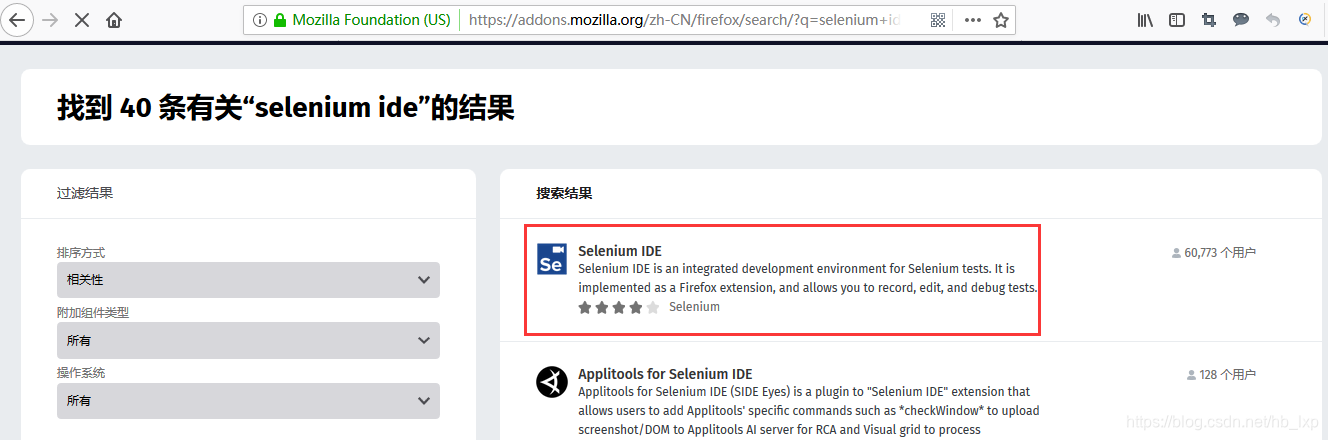Open site information icon in address bar
Screen dimensions: 1328x440
[260, 20]
